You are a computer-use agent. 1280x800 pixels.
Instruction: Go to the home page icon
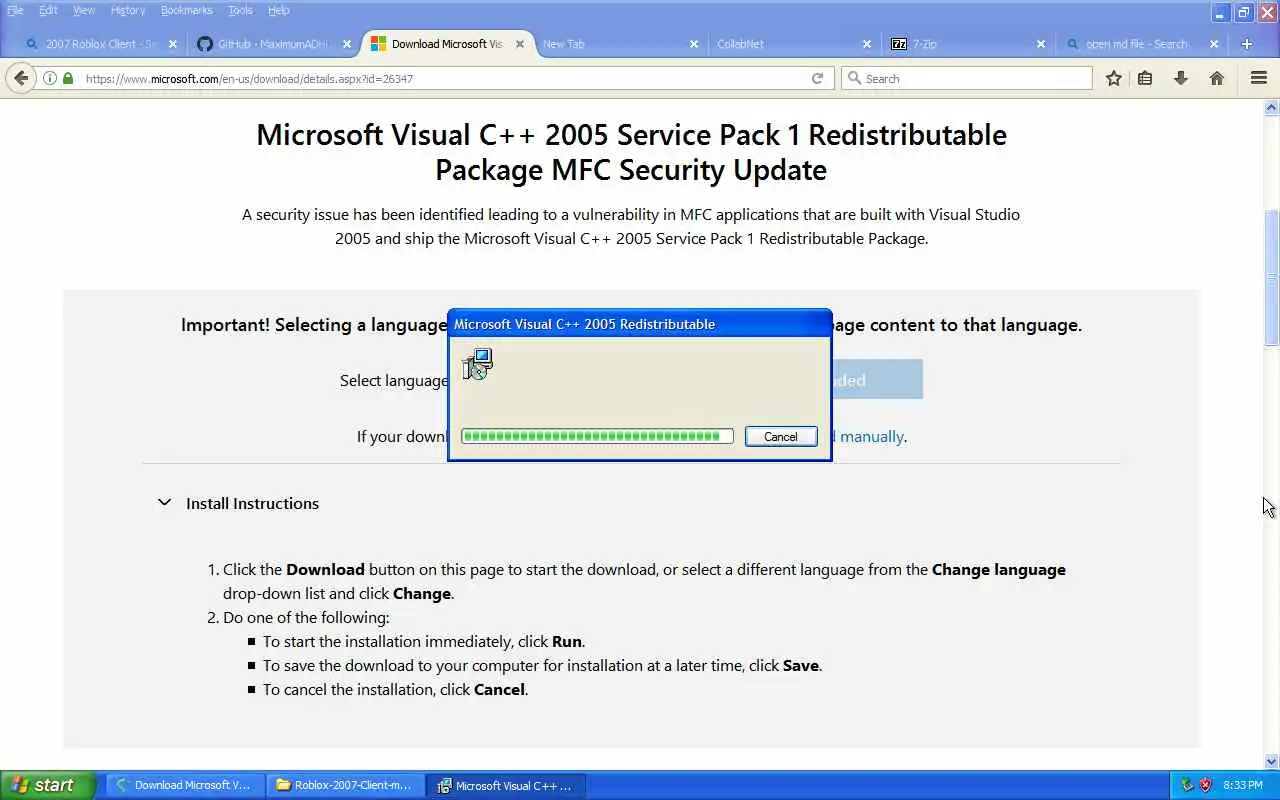coord(1217,78)
